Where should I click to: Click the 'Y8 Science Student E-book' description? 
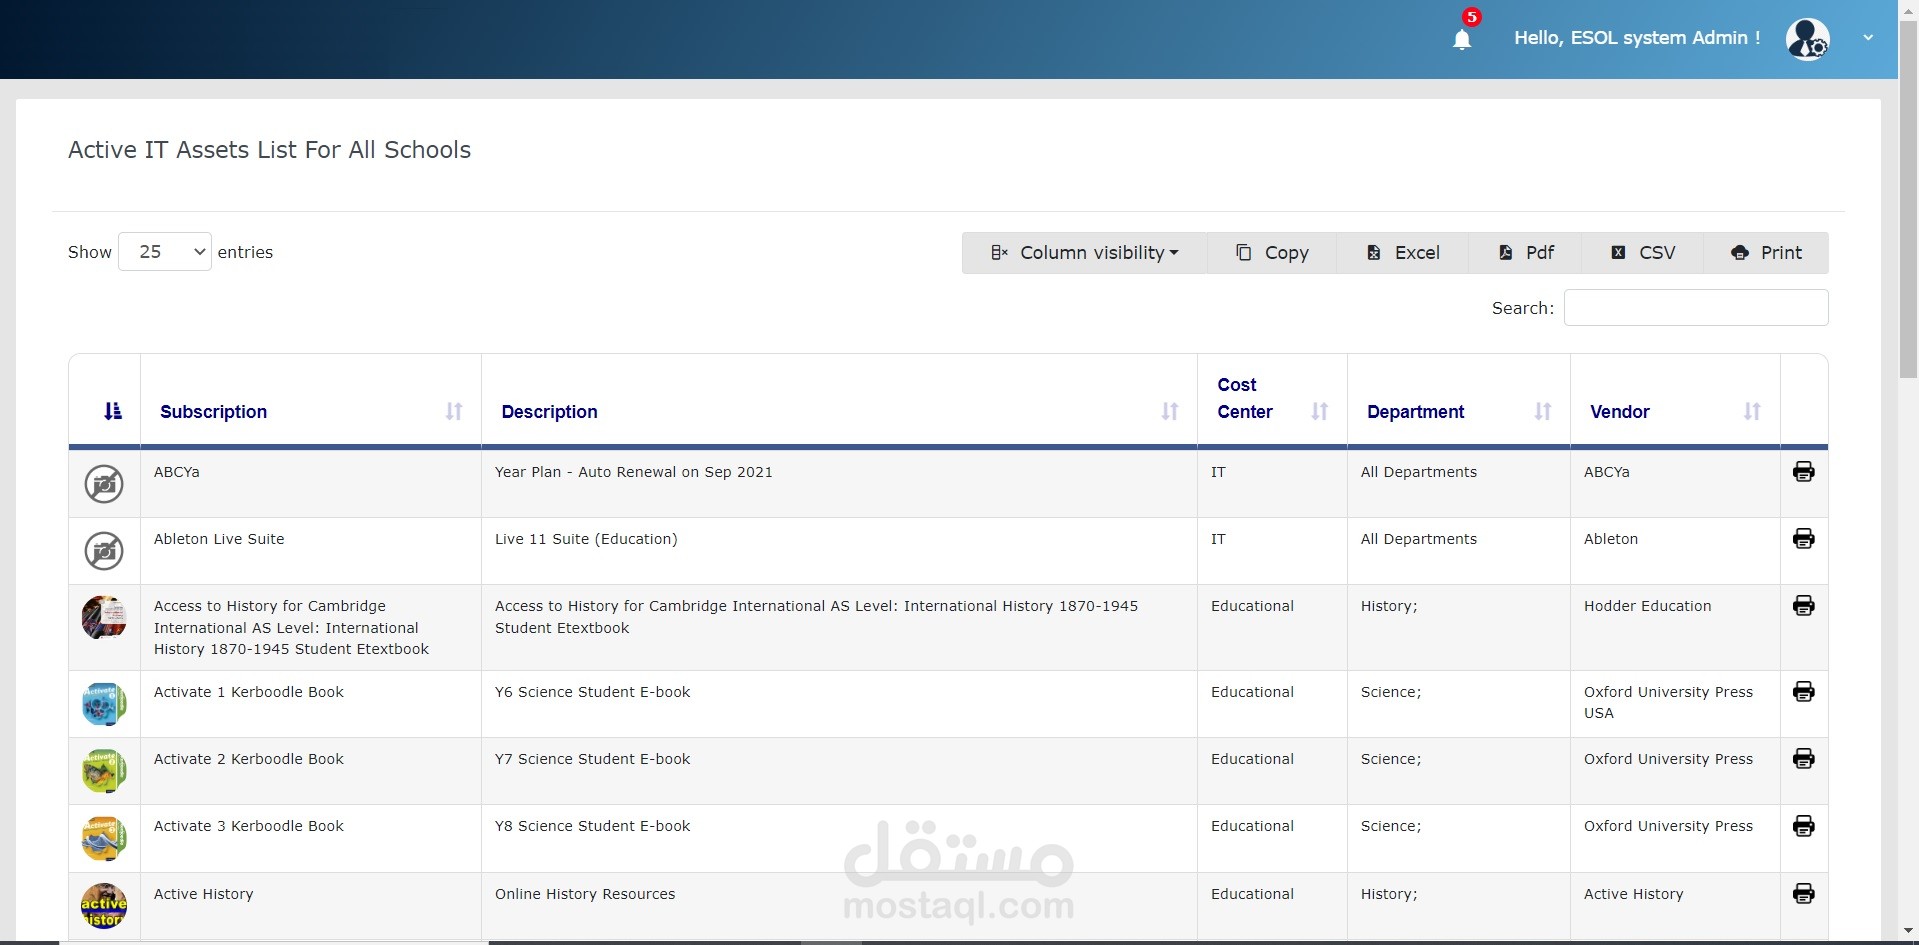pos(593,826)
